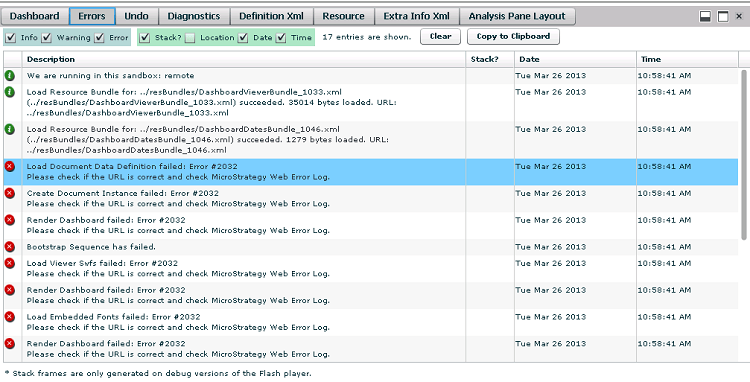Click error icon for Load Viewer Swfs failed
This screenshot has width=750, height=382.
click(x=10, y=263)
